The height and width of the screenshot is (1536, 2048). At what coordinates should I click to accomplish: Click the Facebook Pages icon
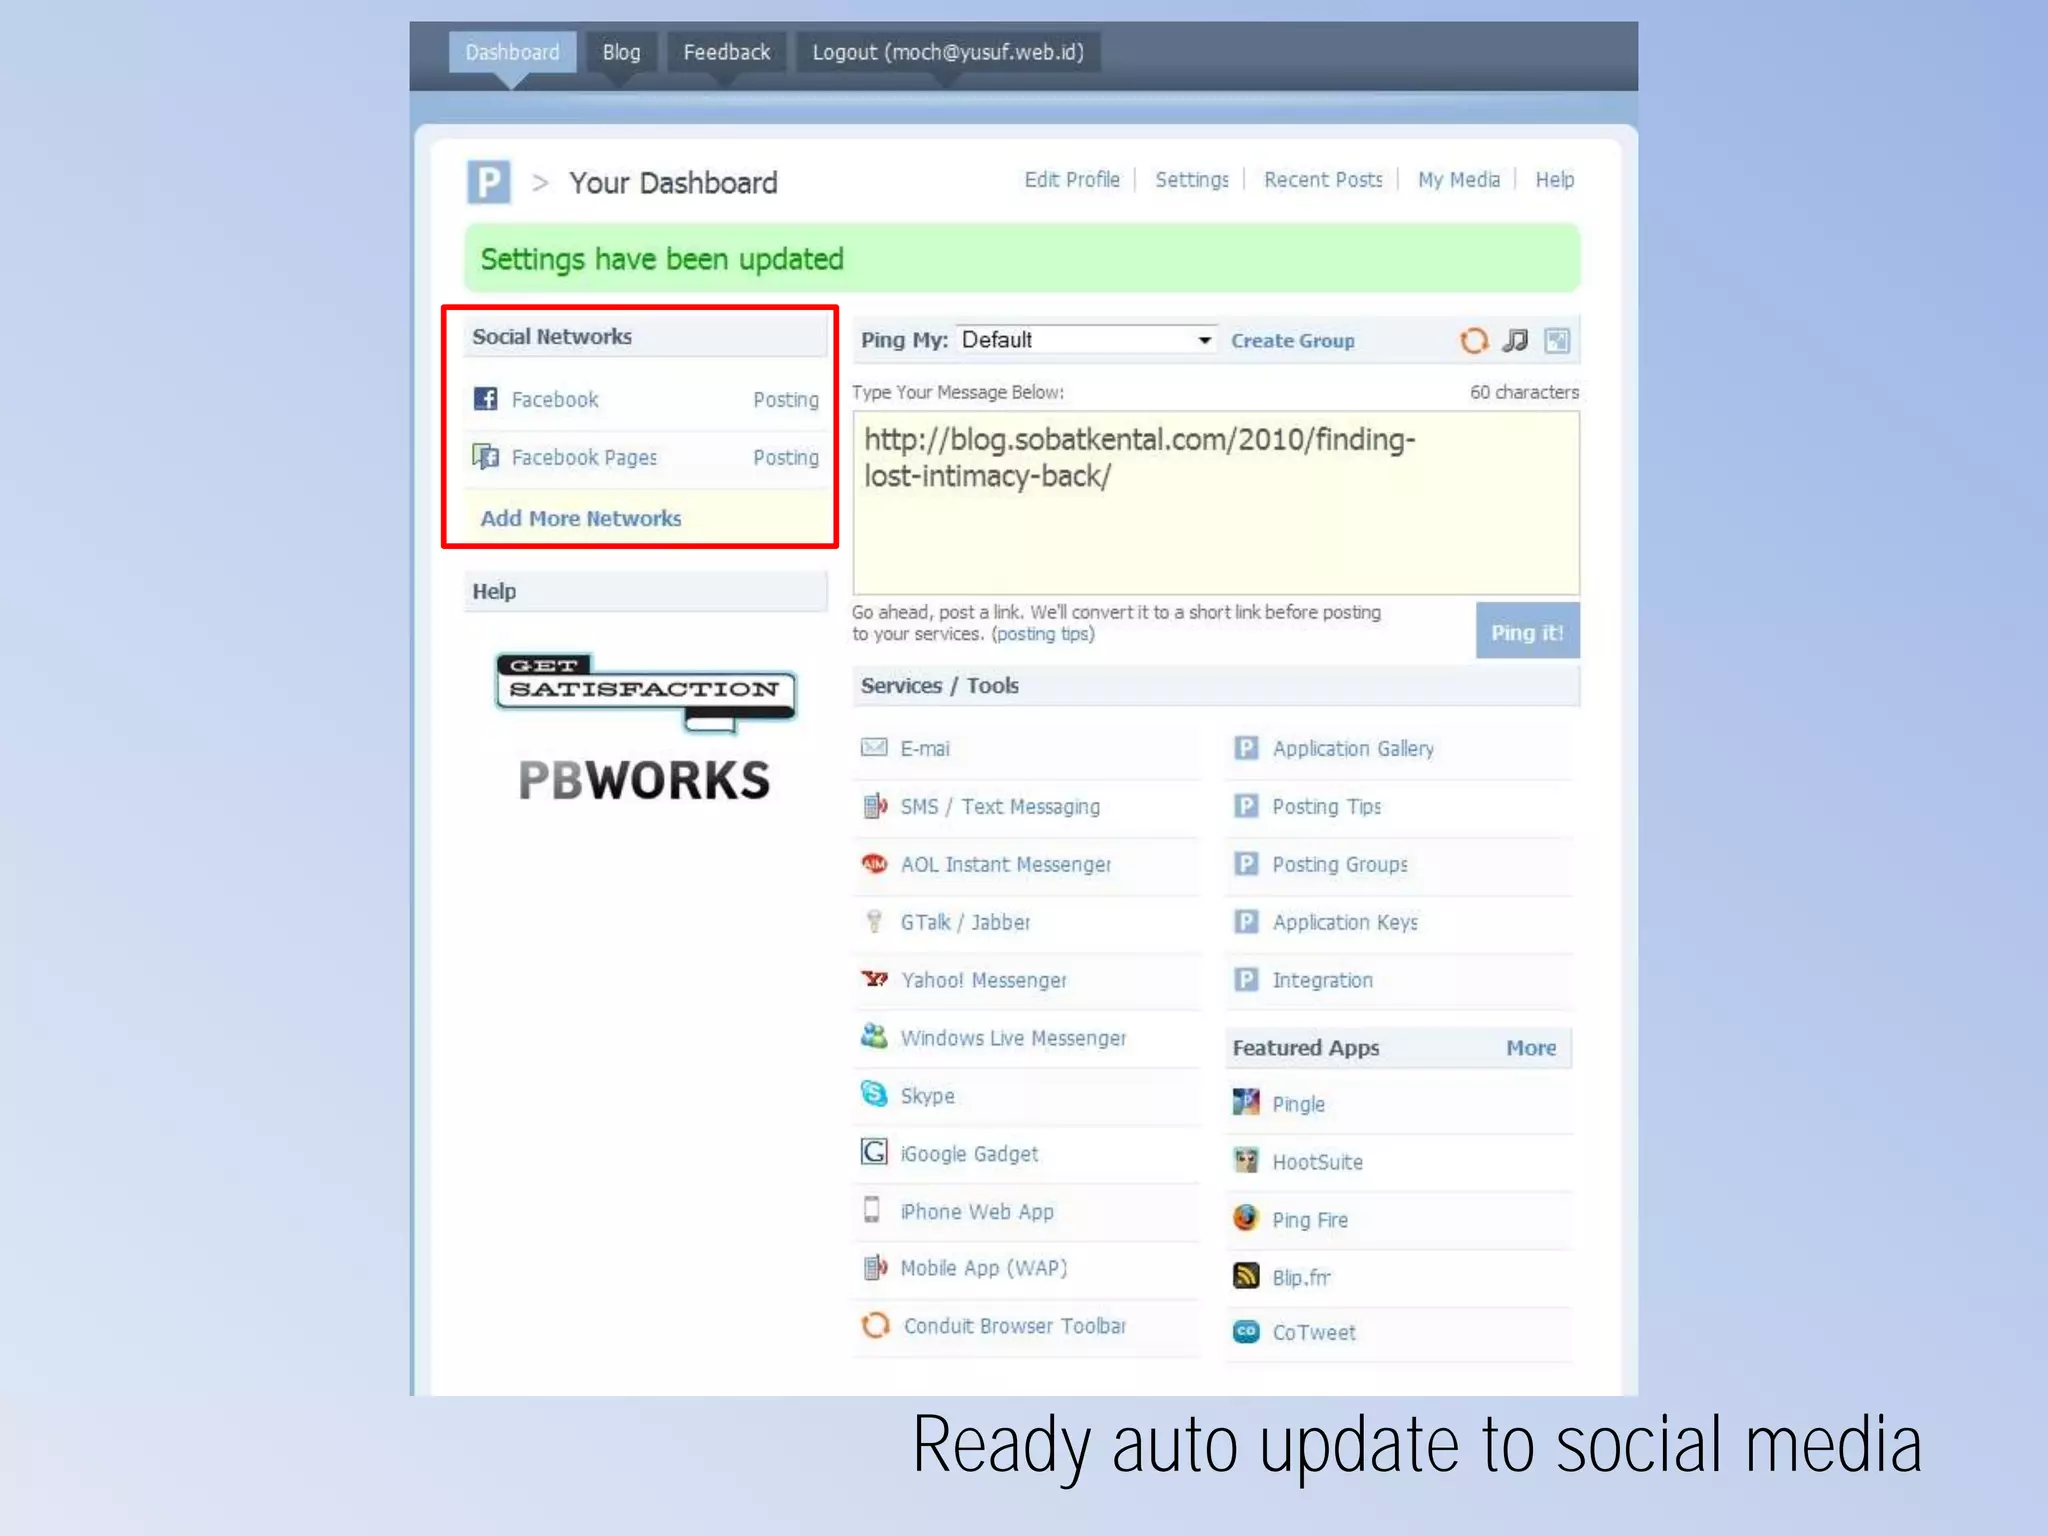pos(486,457)
